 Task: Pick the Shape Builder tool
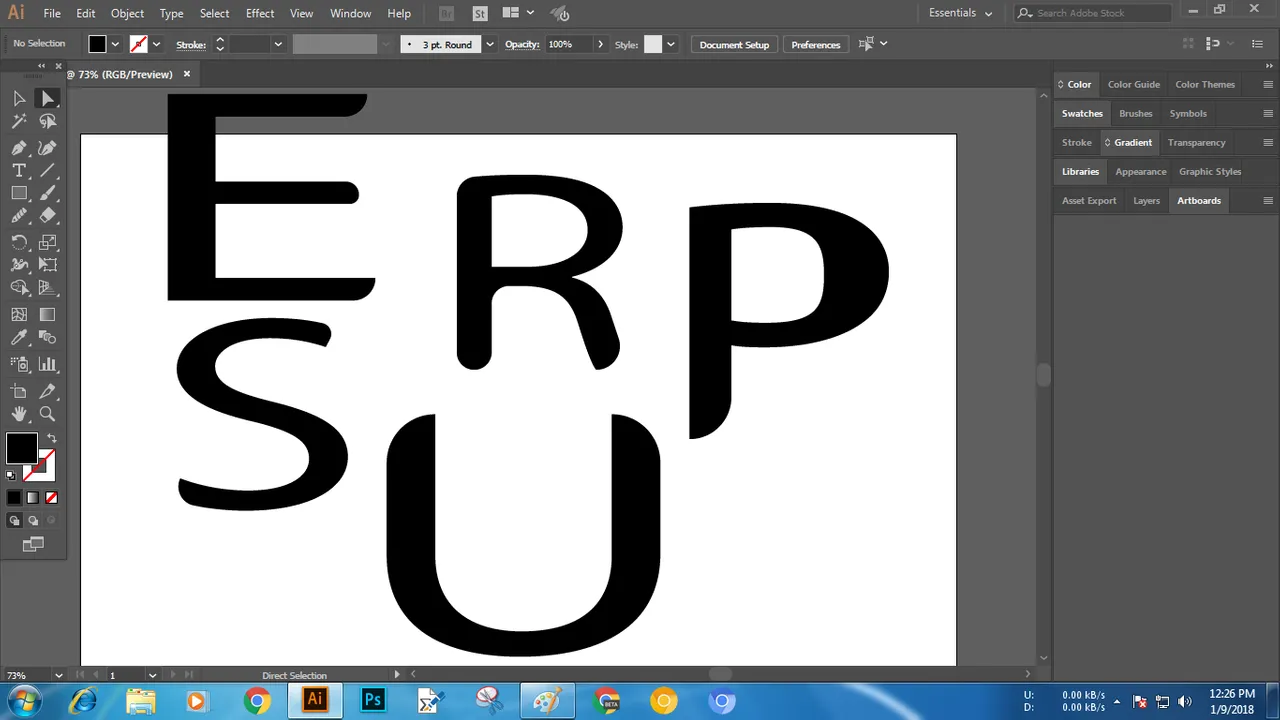pyautogui.click(x=19, y=288)
